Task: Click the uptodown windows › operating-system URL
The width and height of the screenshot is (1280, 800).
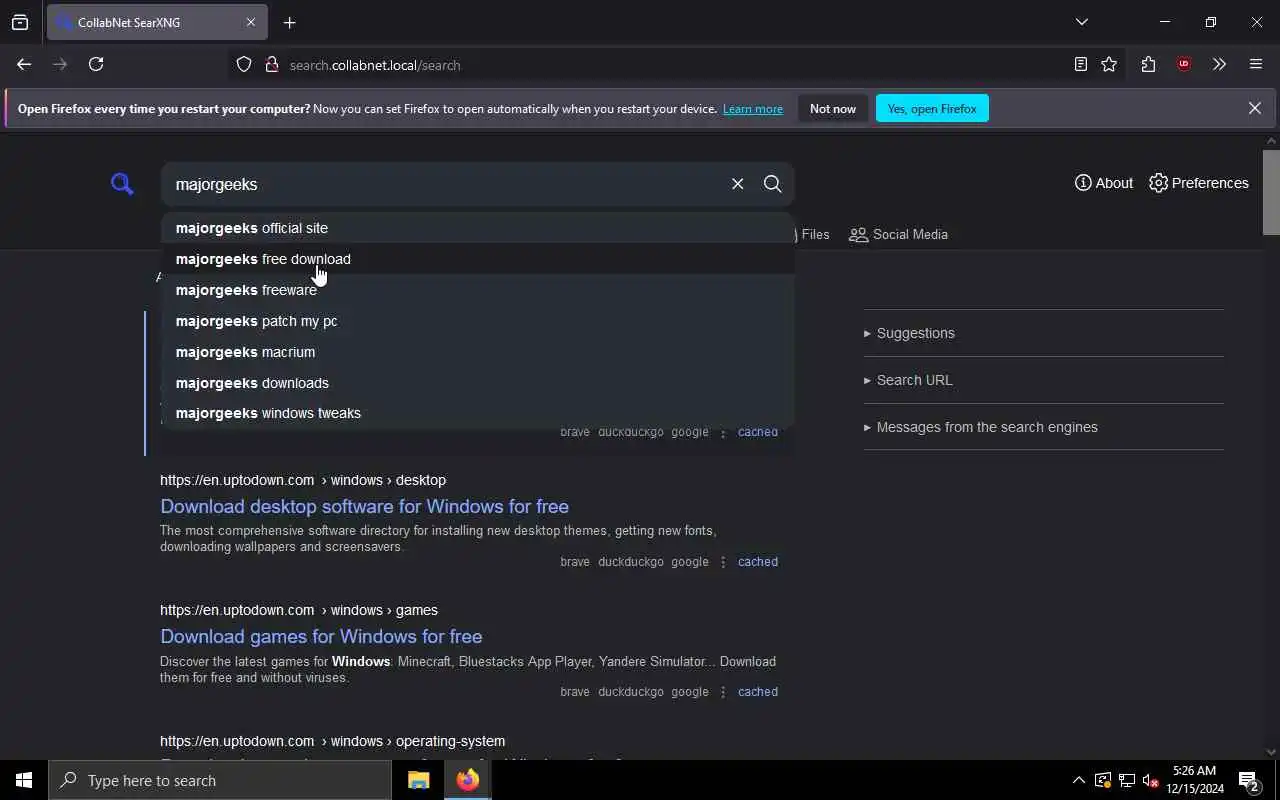Action: pos(332,741)
